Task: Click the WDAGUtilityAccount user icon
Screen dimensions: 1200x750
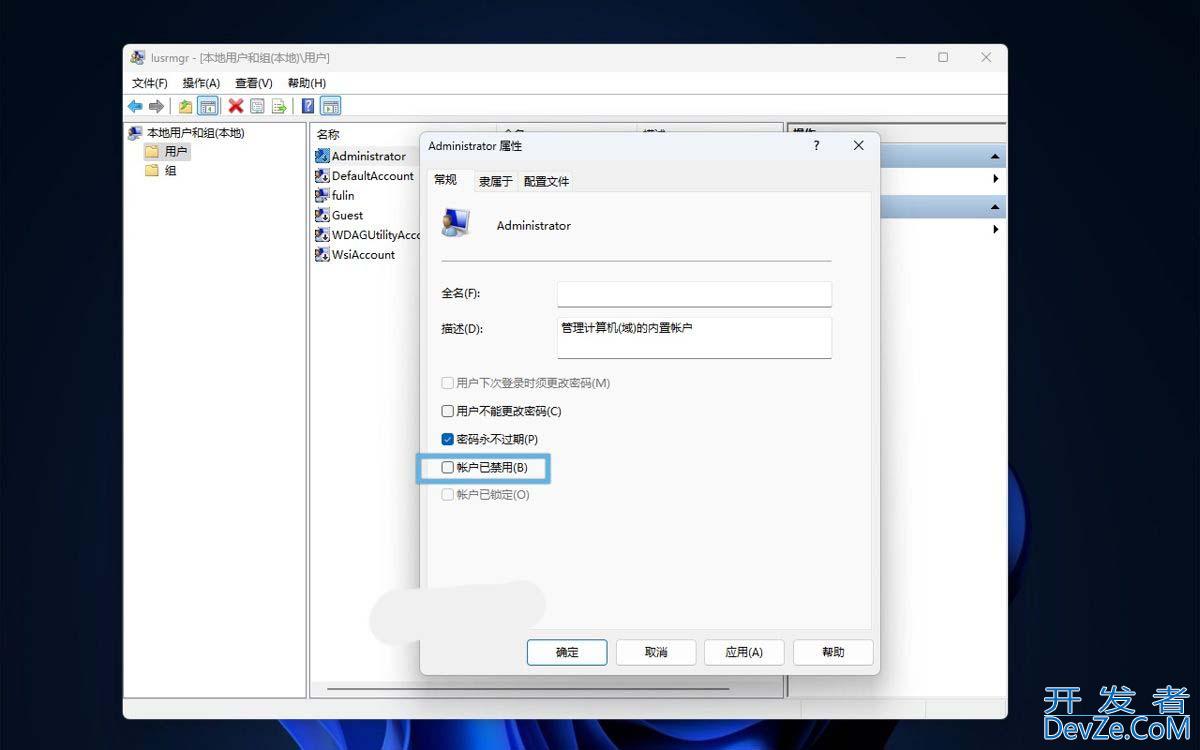Action: (322, 235)
